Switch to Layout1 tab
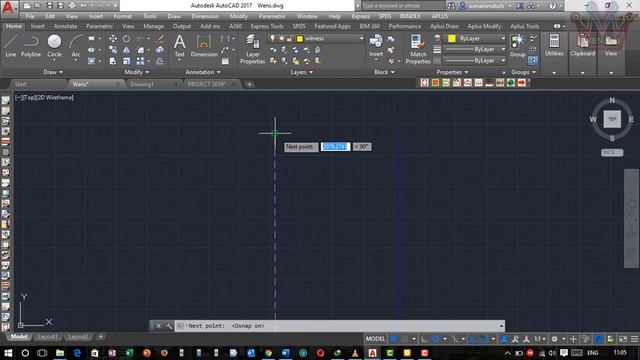640x360 pixels. (x=47, y=337)
